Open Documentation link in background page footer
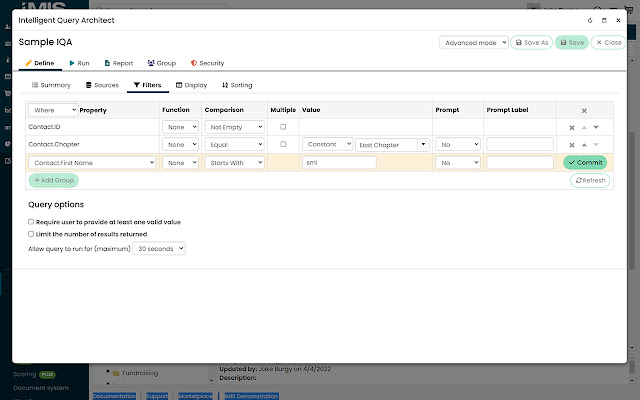Screen dimensions: 640x400 point(114,396)
